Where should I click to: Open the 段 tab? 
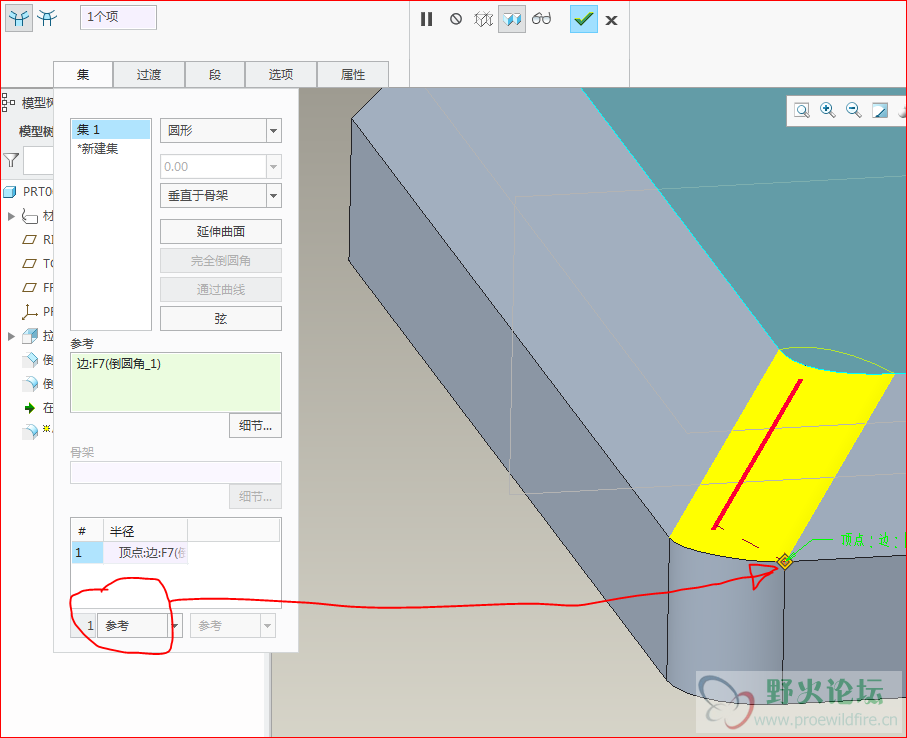[x=215, y=75]
